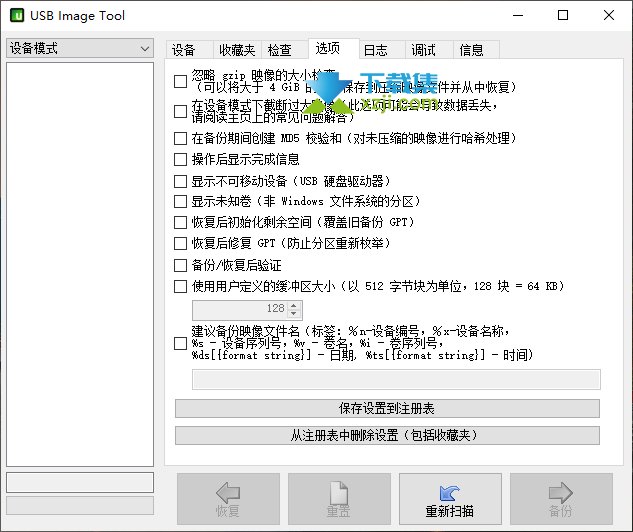Click the backup filename pattern text field
633x532 pixels.
coord(396,379)
